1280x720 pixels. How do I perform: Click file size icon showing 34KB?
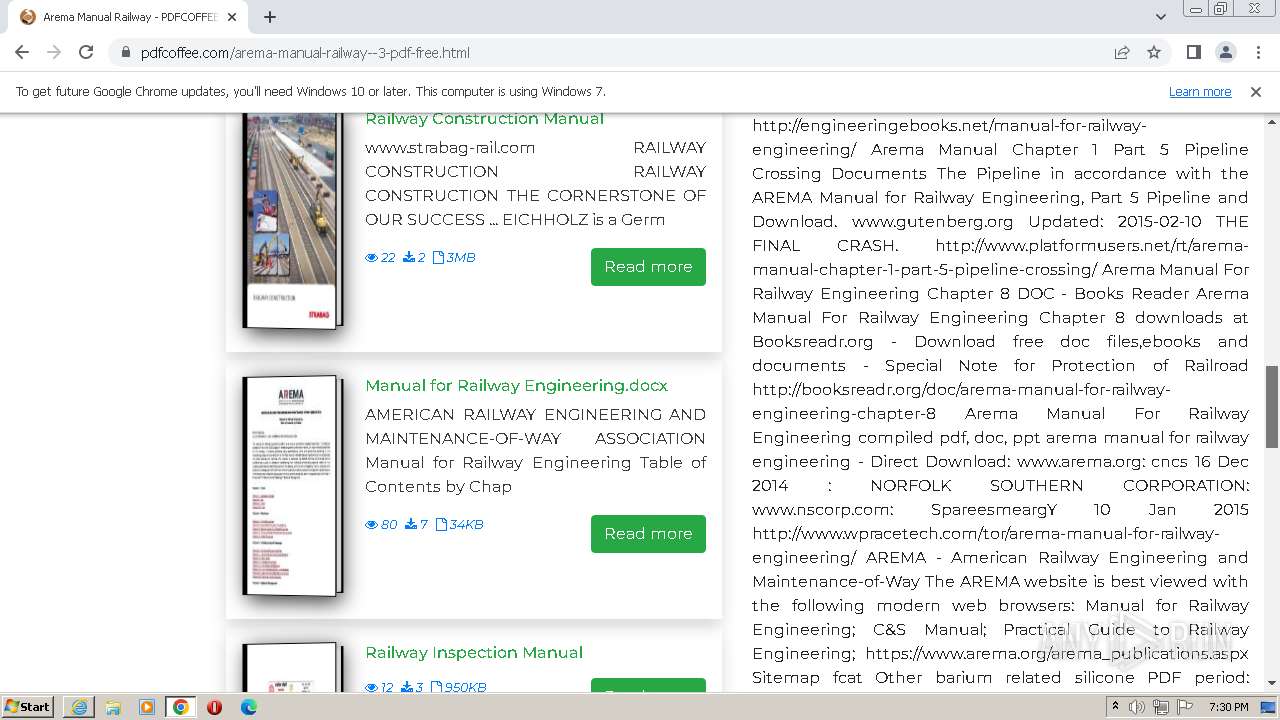(x=441, y=525)
